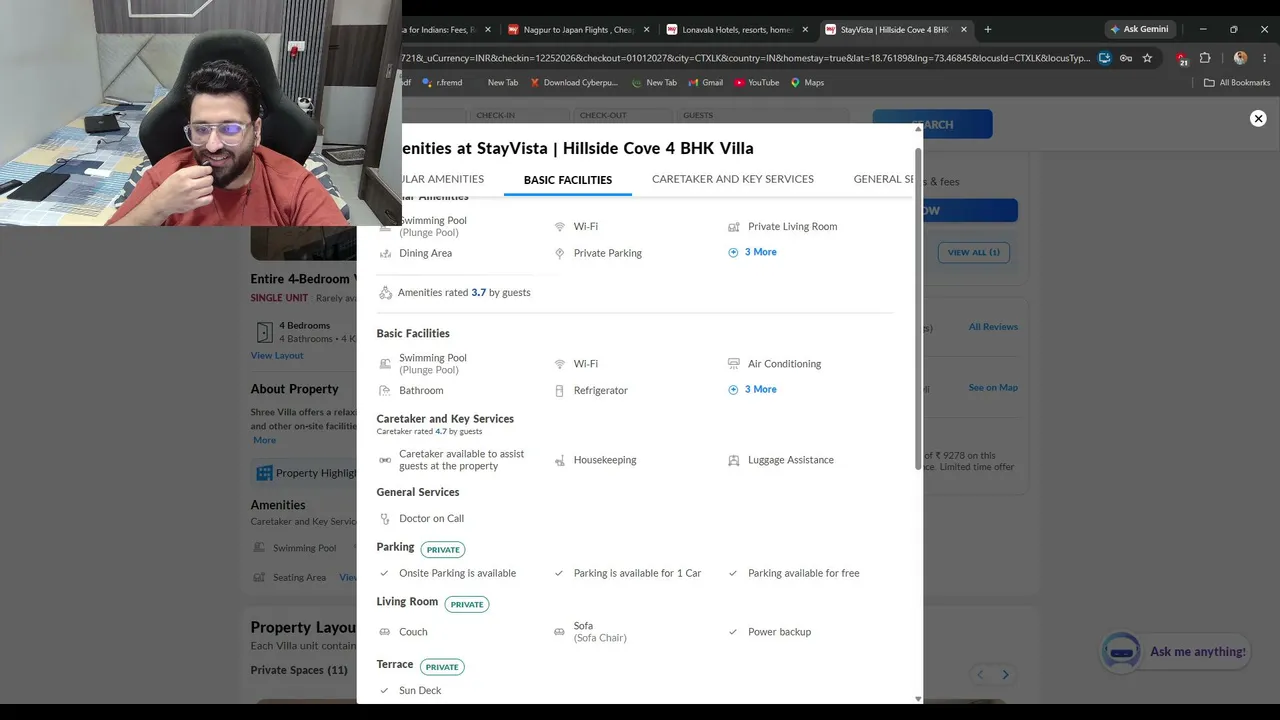
Task: Click the address bar URL field
Action: [x=745, y=58]
